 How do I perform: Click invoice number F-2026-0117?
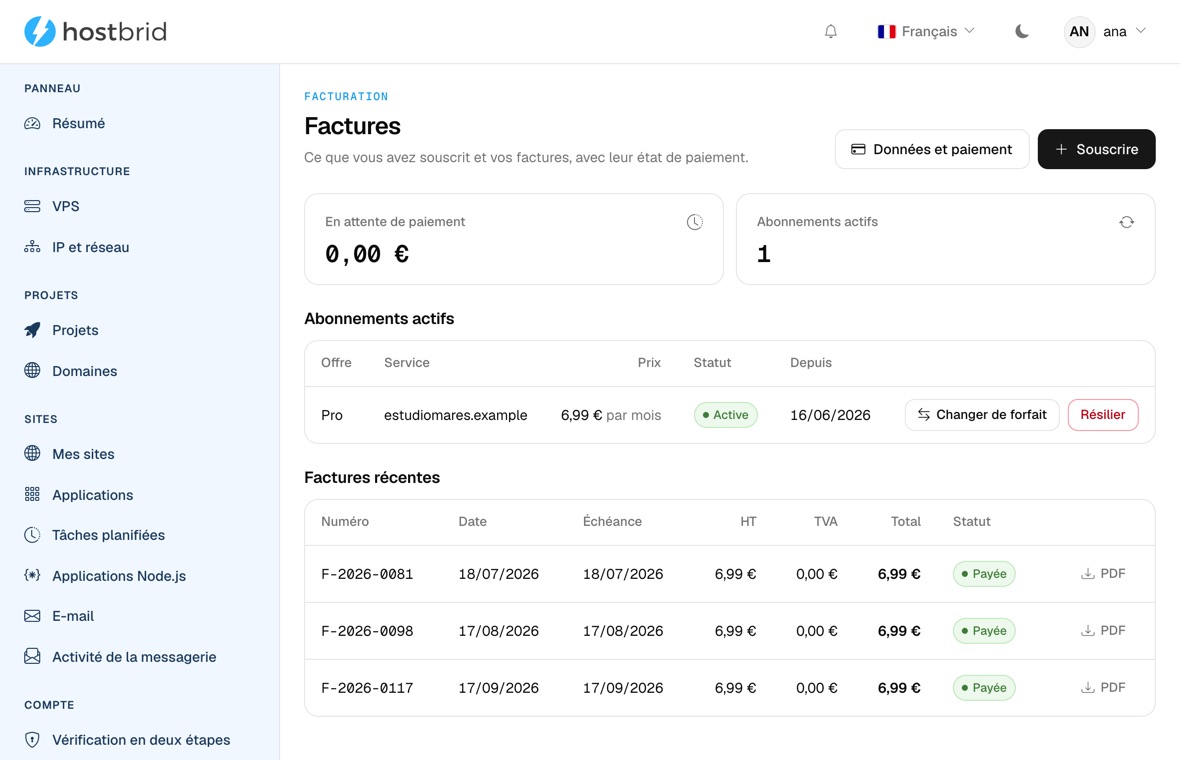(x=367, y=688)
